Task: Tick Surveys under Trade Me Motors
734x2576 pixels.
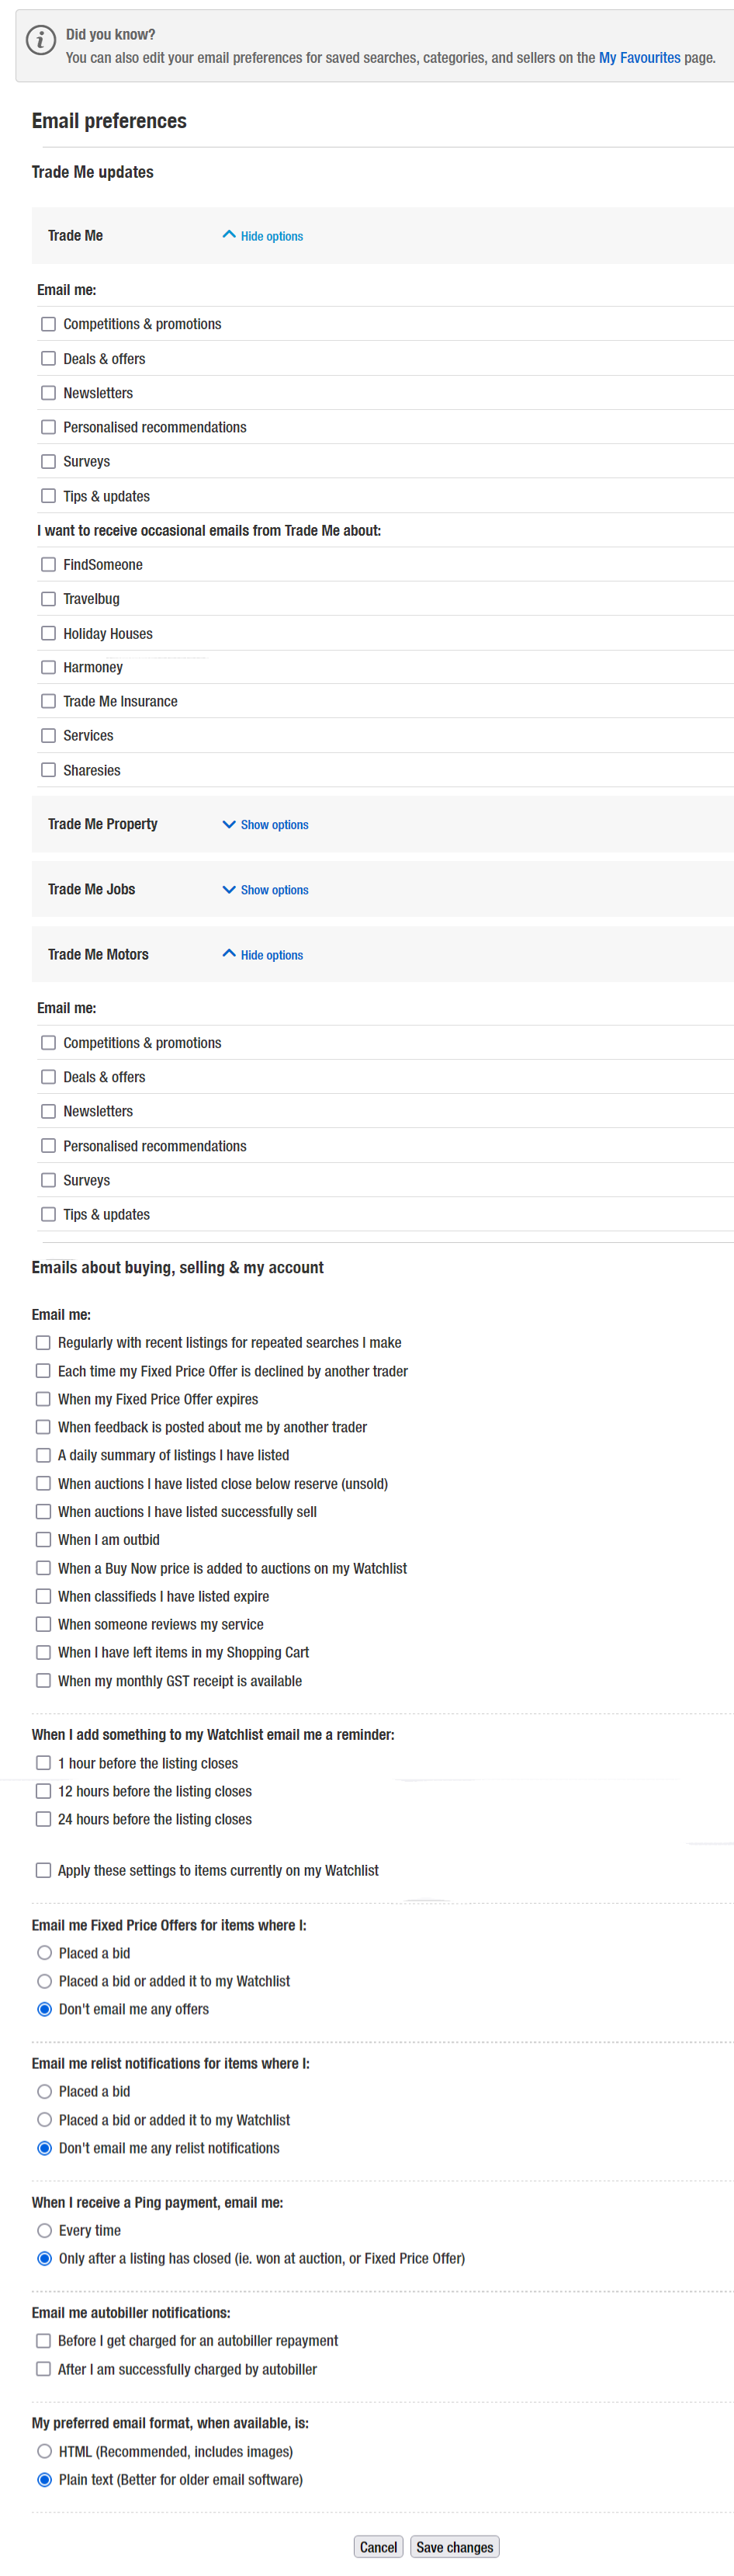Action: [x=48, y=1179]
